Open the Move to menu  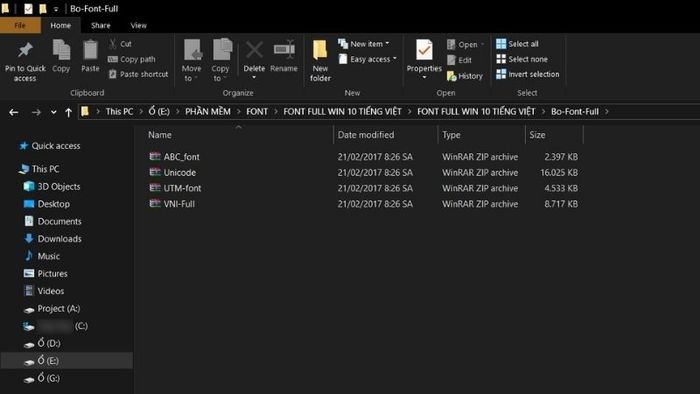click(x=192, y=60)
